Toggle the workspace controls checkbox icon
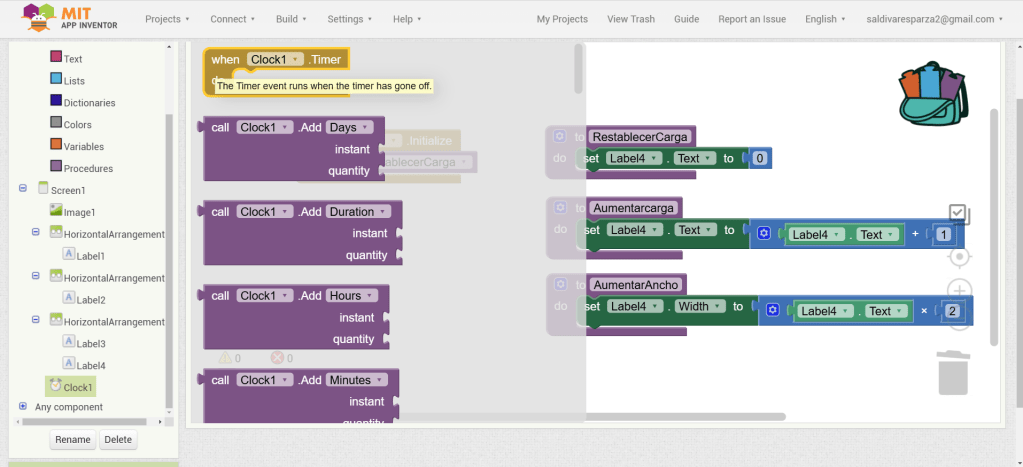The height and width of the screenshot is (467, 1023). [958, 213]
